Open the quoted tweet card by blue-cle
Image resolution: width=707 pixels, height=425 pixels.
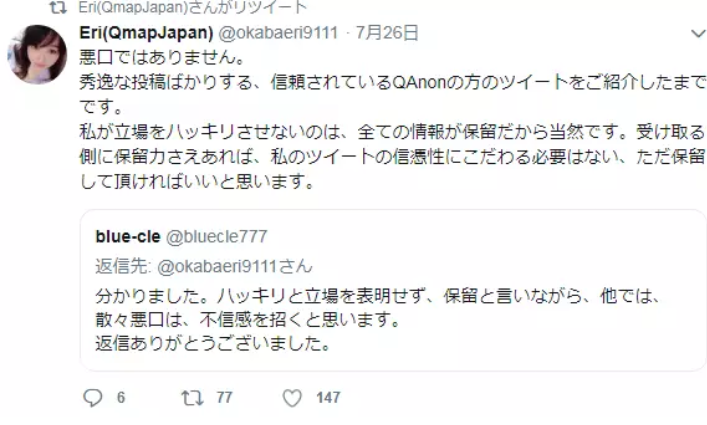point(393,290)
